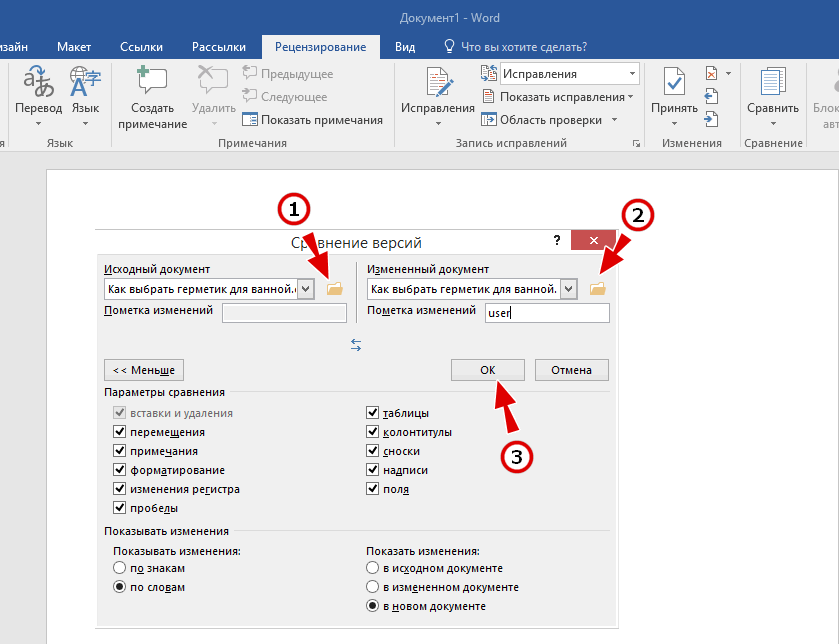
Task: Browse for Исходный документ with folder icon
Action: (x=335, y=289)
